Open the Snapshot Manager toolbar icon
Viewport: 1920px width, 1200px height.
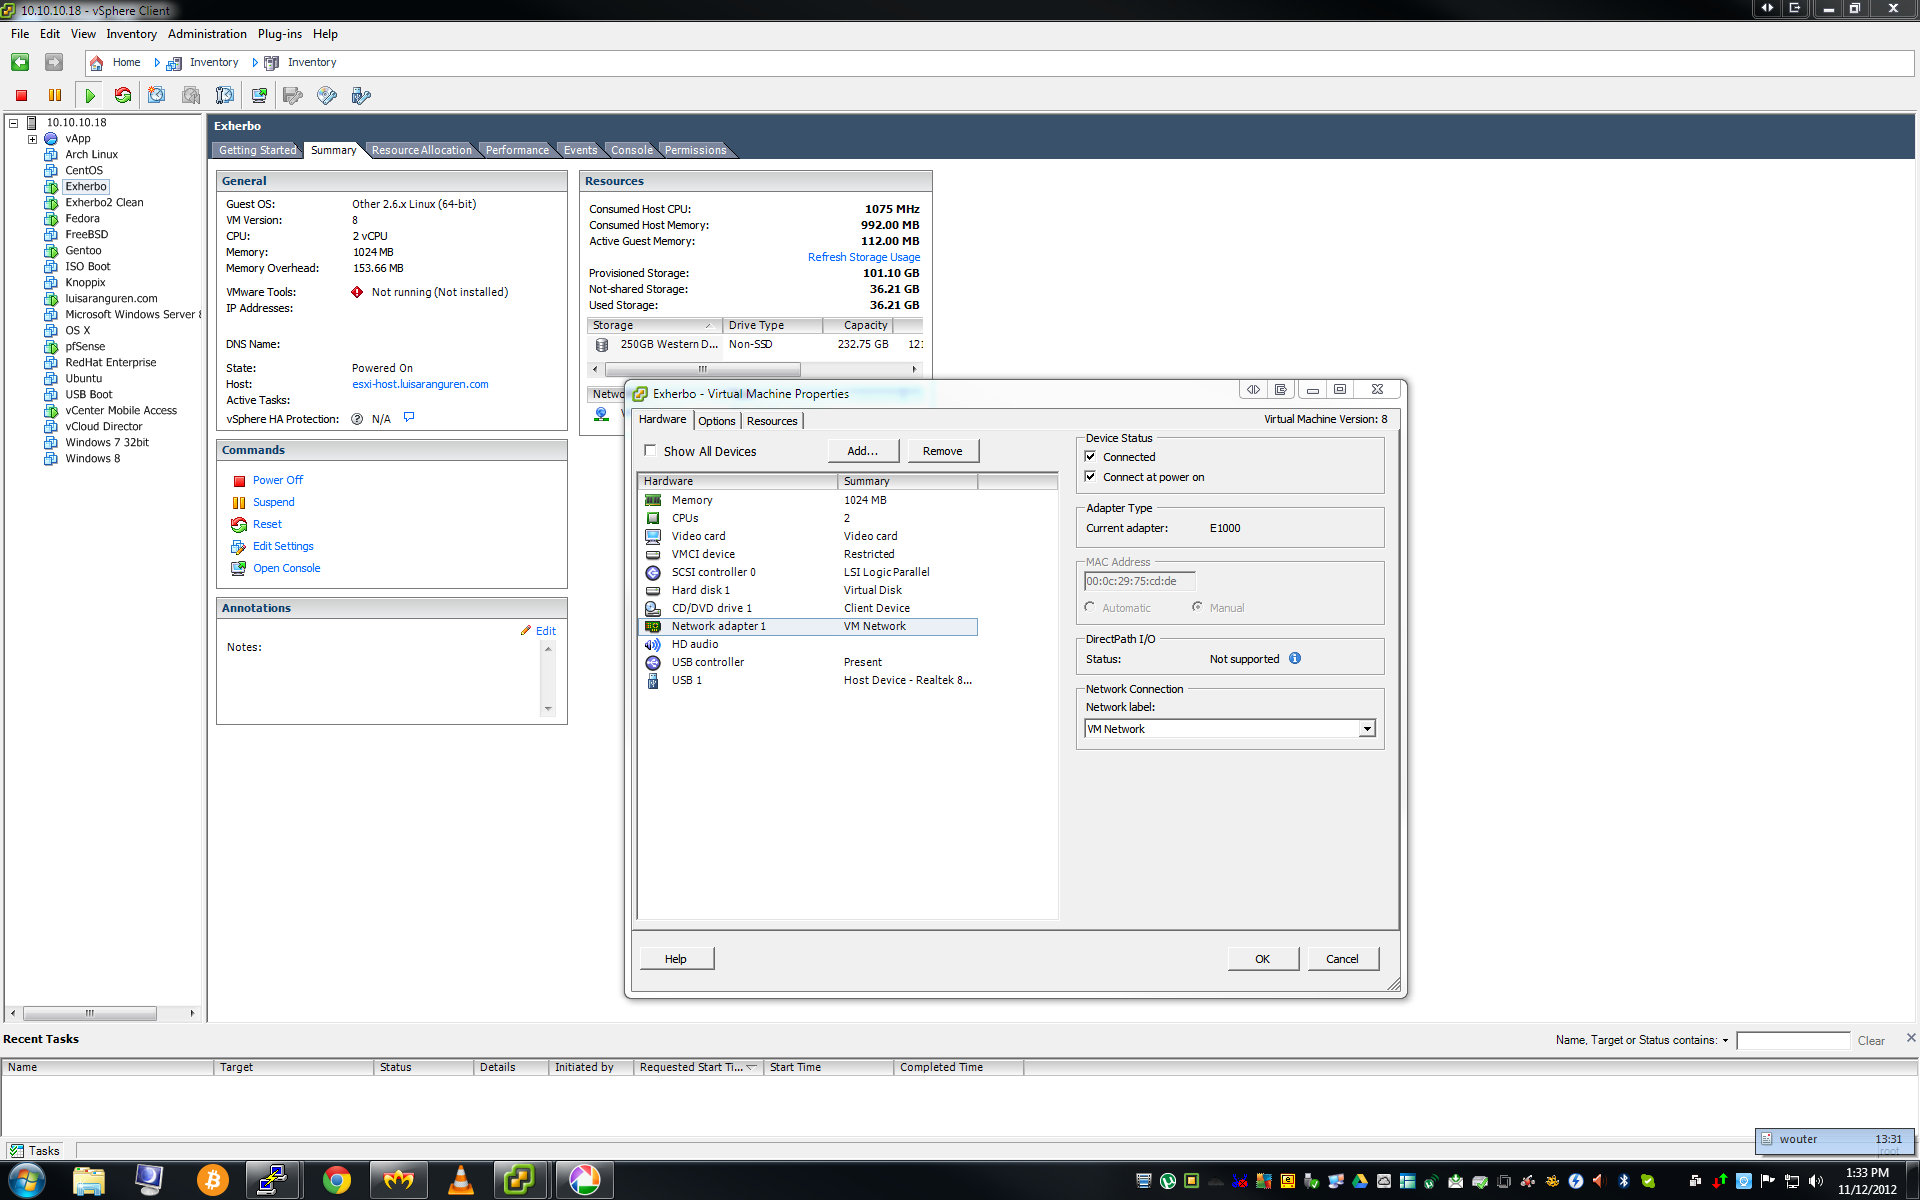click(x=225, y=96)
